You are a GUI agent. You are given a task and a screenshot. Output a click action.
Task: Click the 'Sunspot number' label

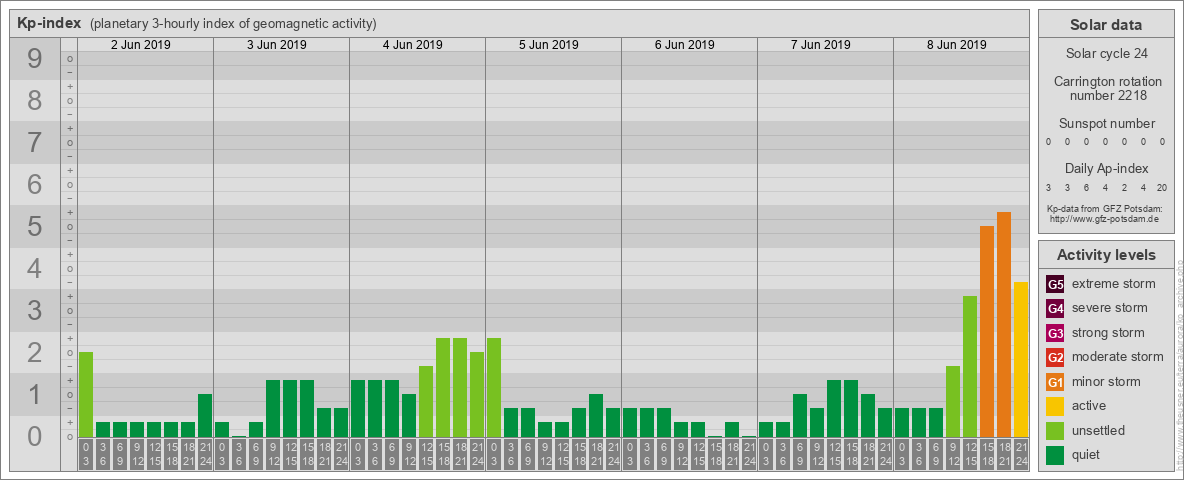[x=1106, y=123]
